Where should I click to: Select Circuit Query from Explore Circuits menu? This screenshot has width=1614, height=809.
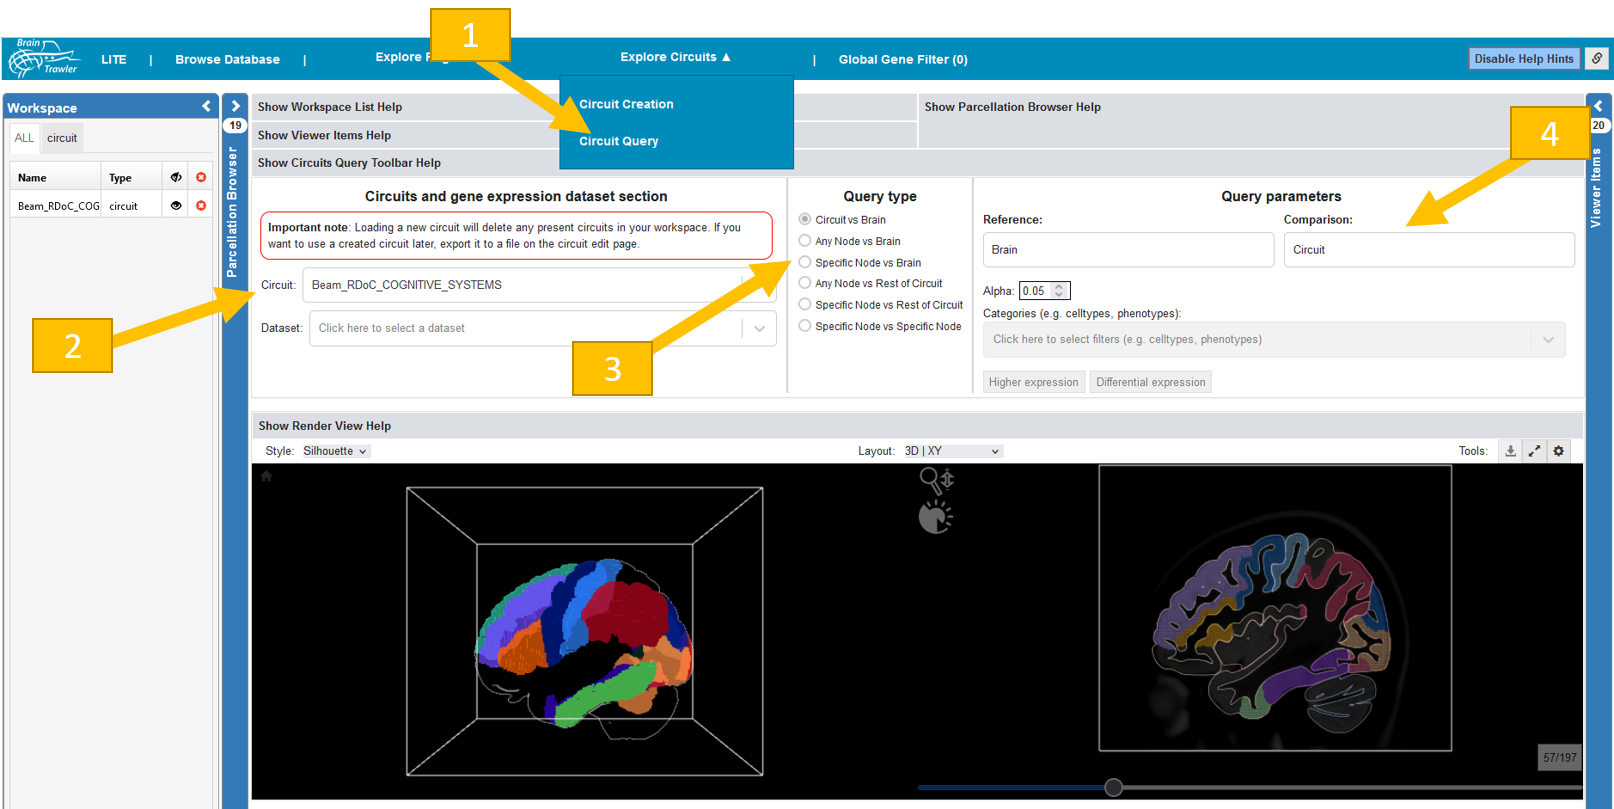618,141
